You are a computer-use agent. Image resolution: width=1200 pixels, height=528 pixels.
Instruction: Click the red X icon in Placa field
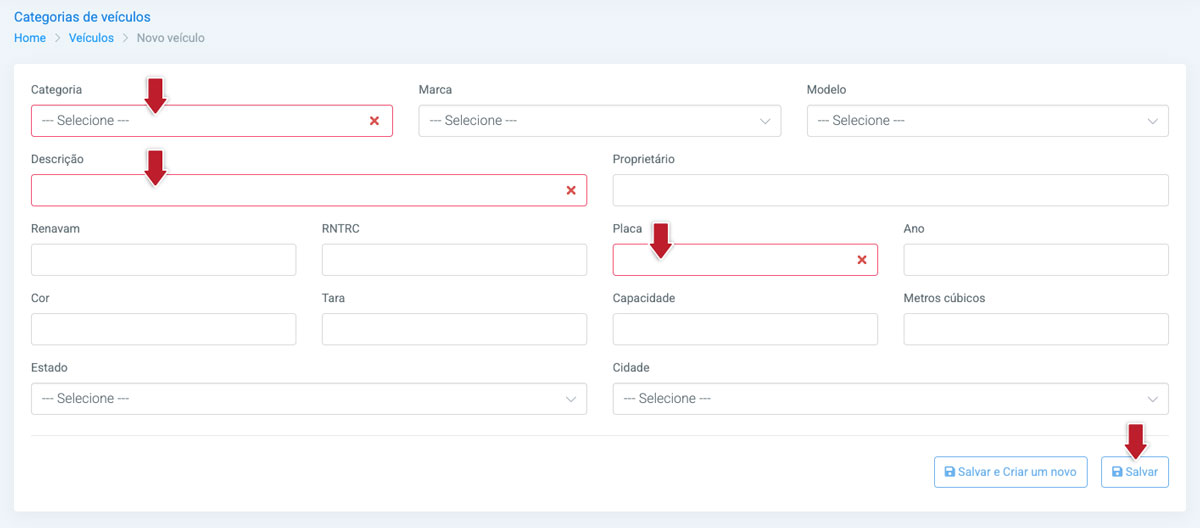point(862,260)
